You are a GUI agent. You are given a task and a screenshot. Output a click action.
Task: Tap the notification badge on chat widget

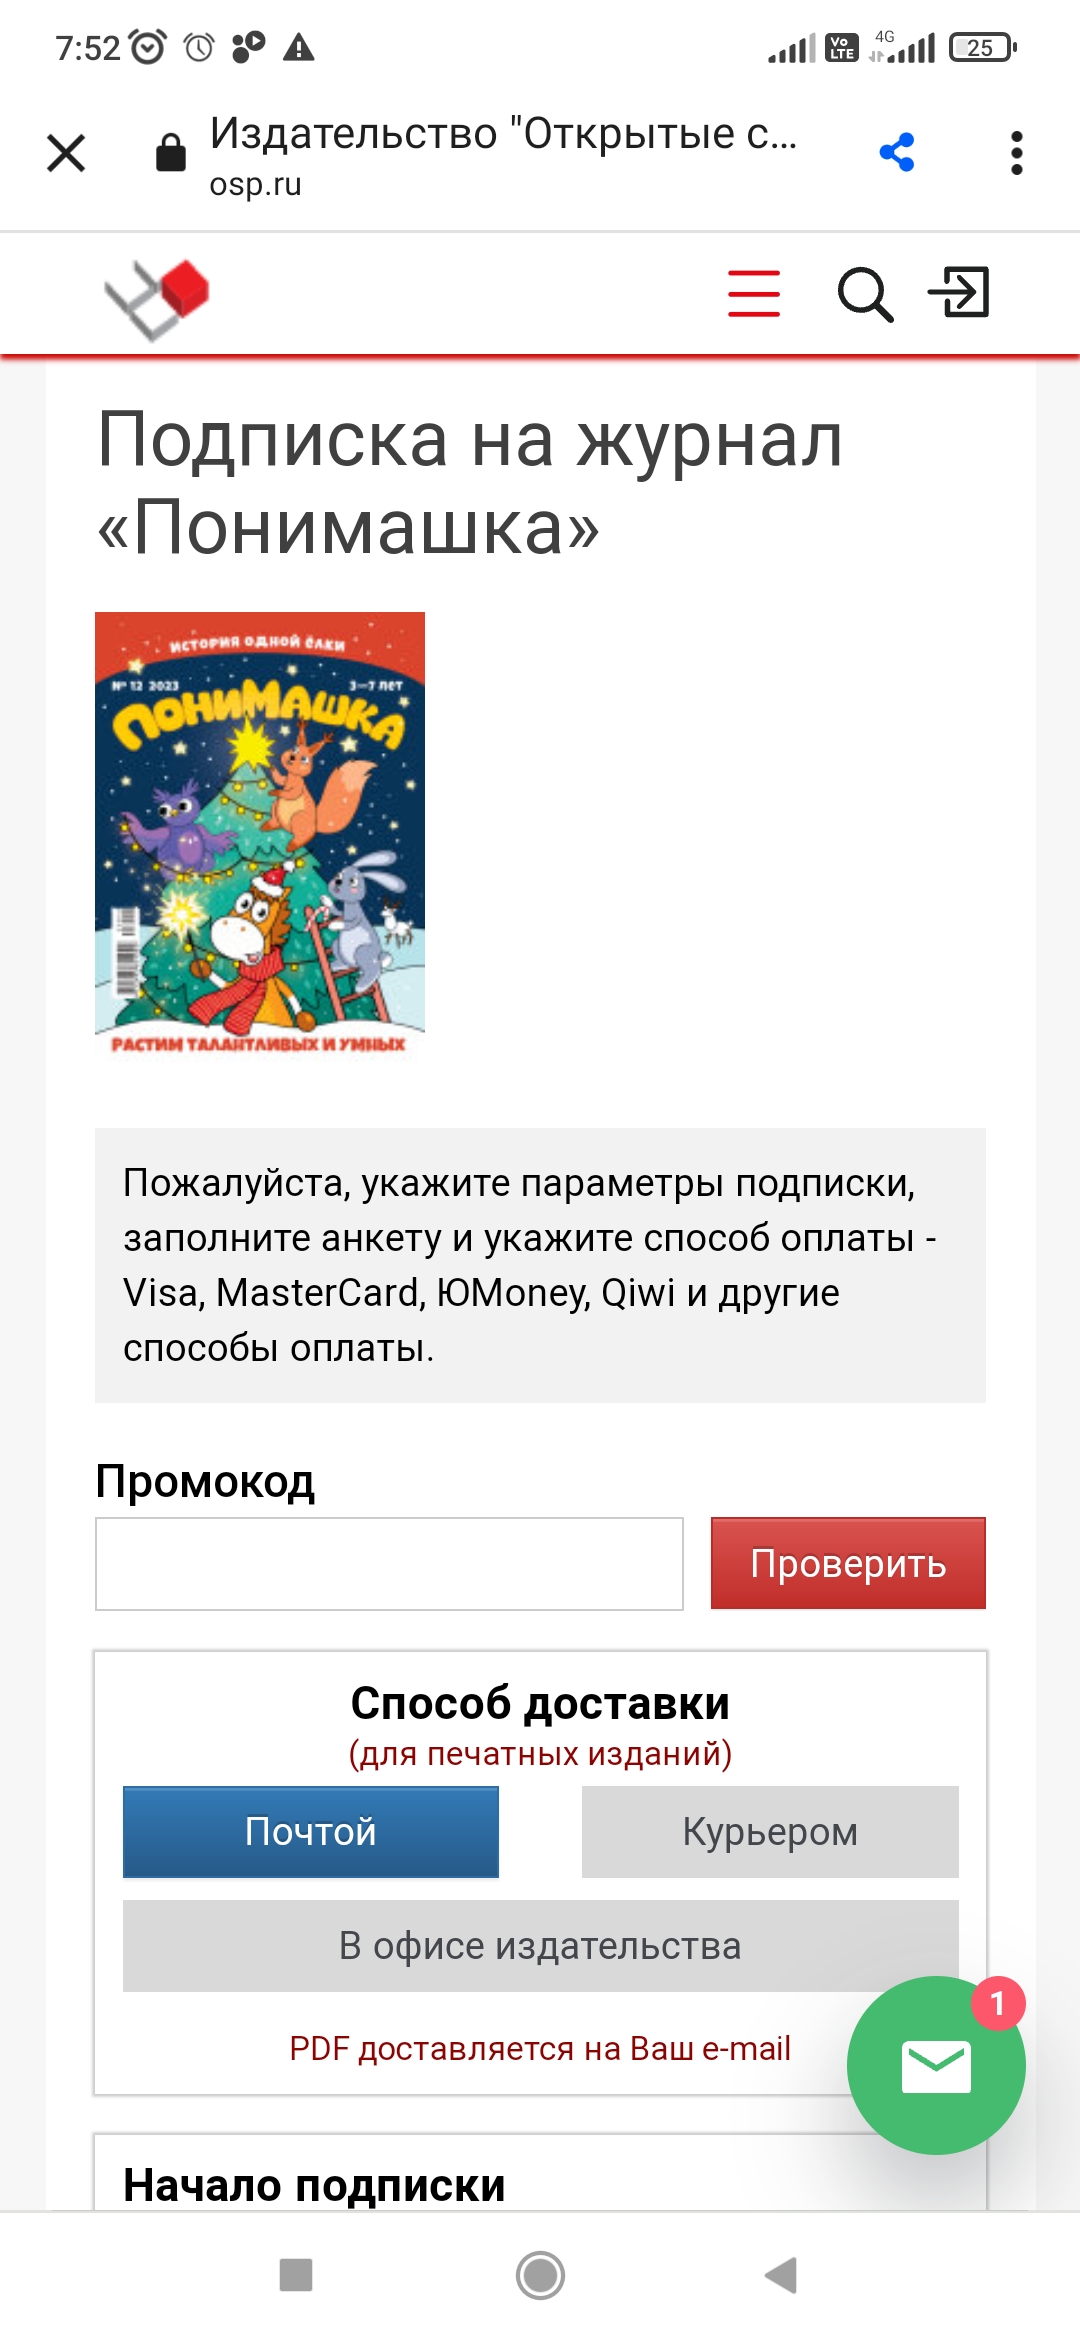click(x=998, y=2004)
